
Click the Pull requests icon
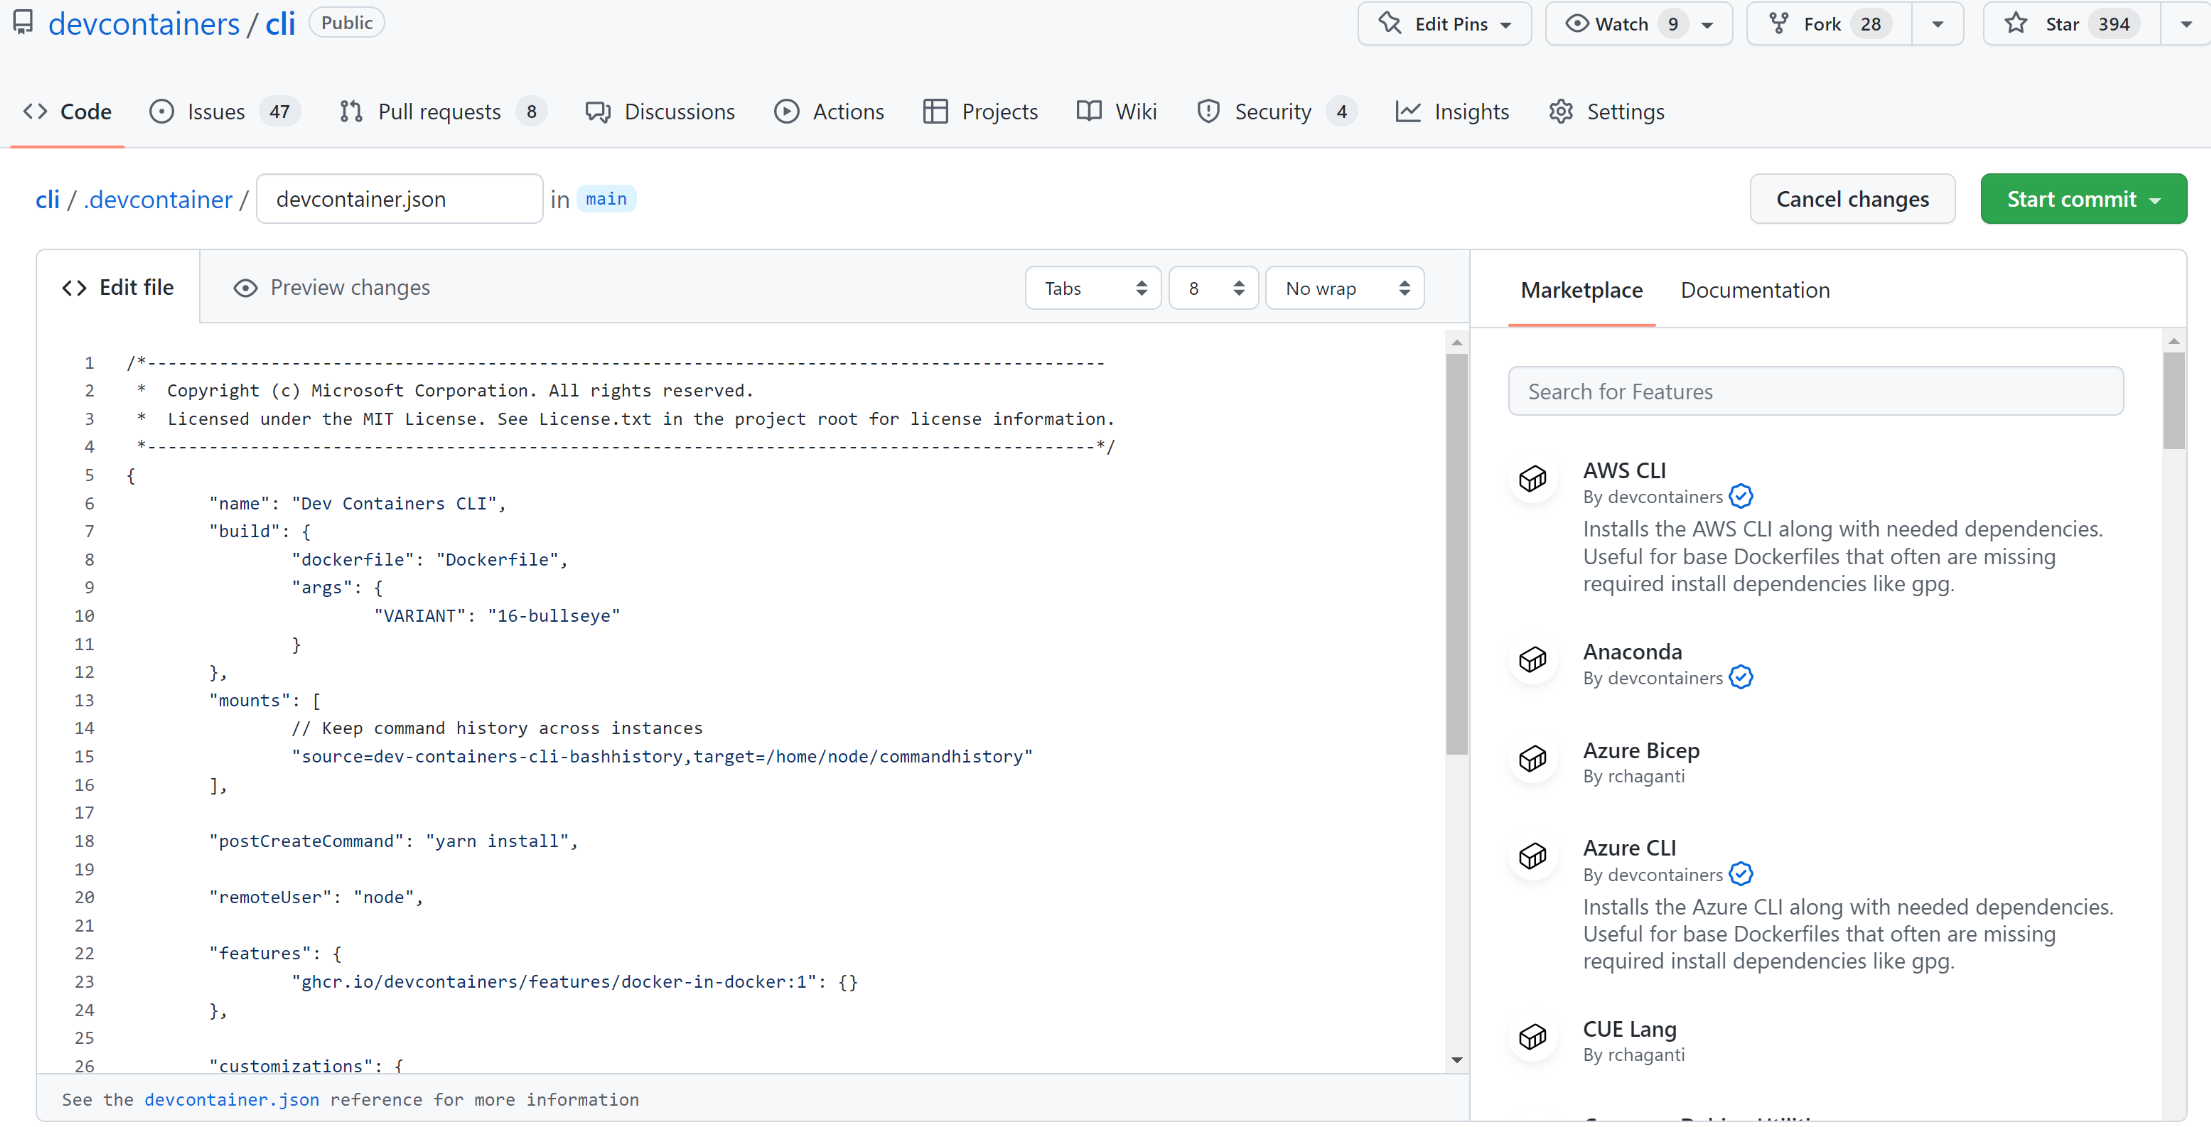[x=351, y=111]
